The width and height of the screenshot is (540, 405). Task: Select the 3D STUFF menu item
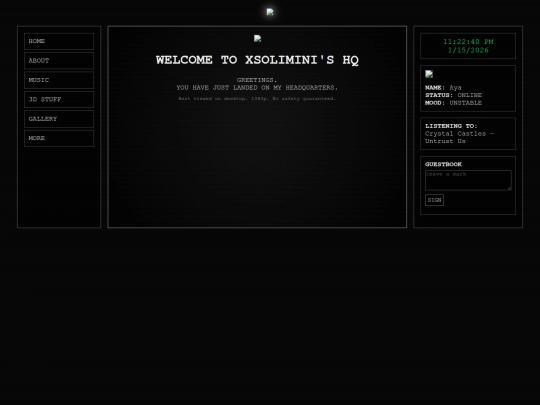(x=59, y=100)
